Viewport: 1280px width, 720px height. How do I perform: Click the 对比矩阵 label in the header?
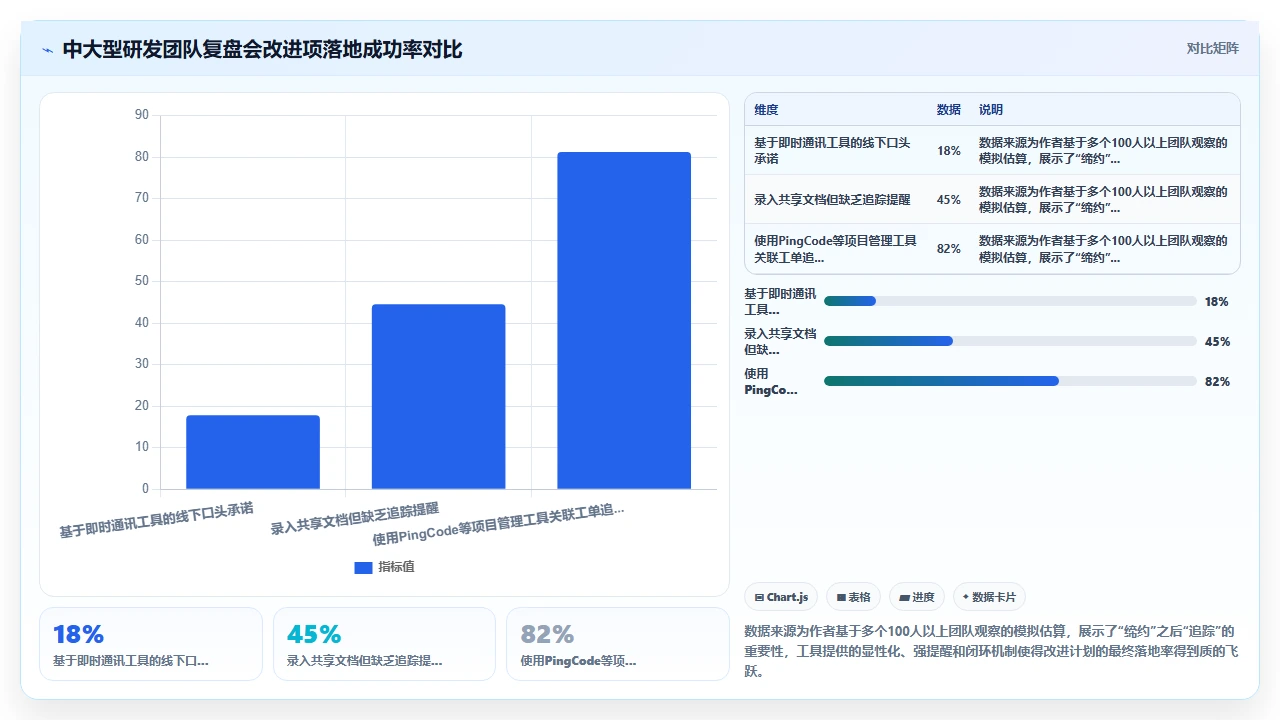click(x=1212, y=49)
